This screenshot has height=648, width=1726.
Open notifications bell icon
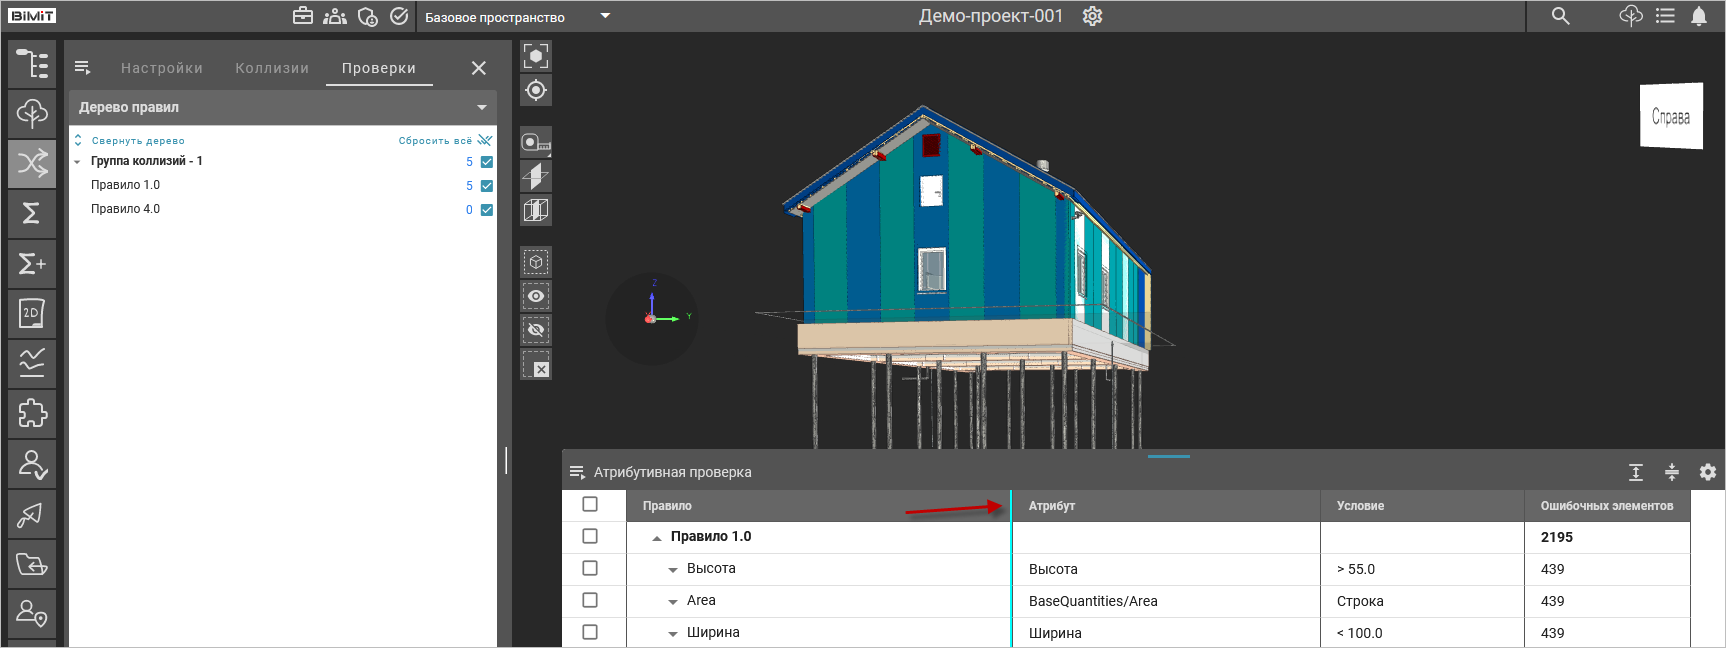[x=1699, y=16]
